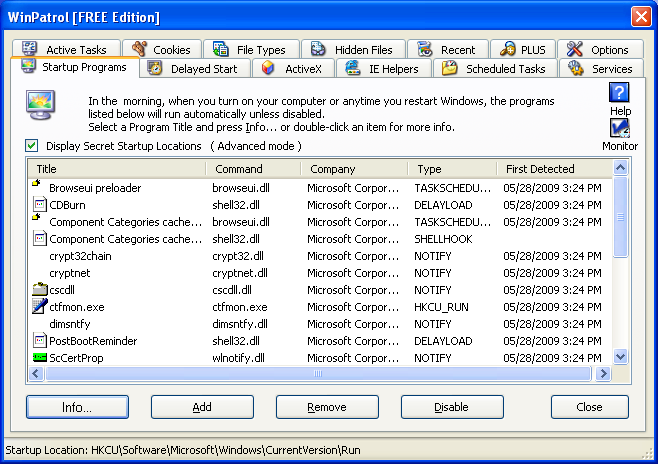This screenshot has width=658, height=464.
Task: Click the Monitor icon
Action: (620, 129)
